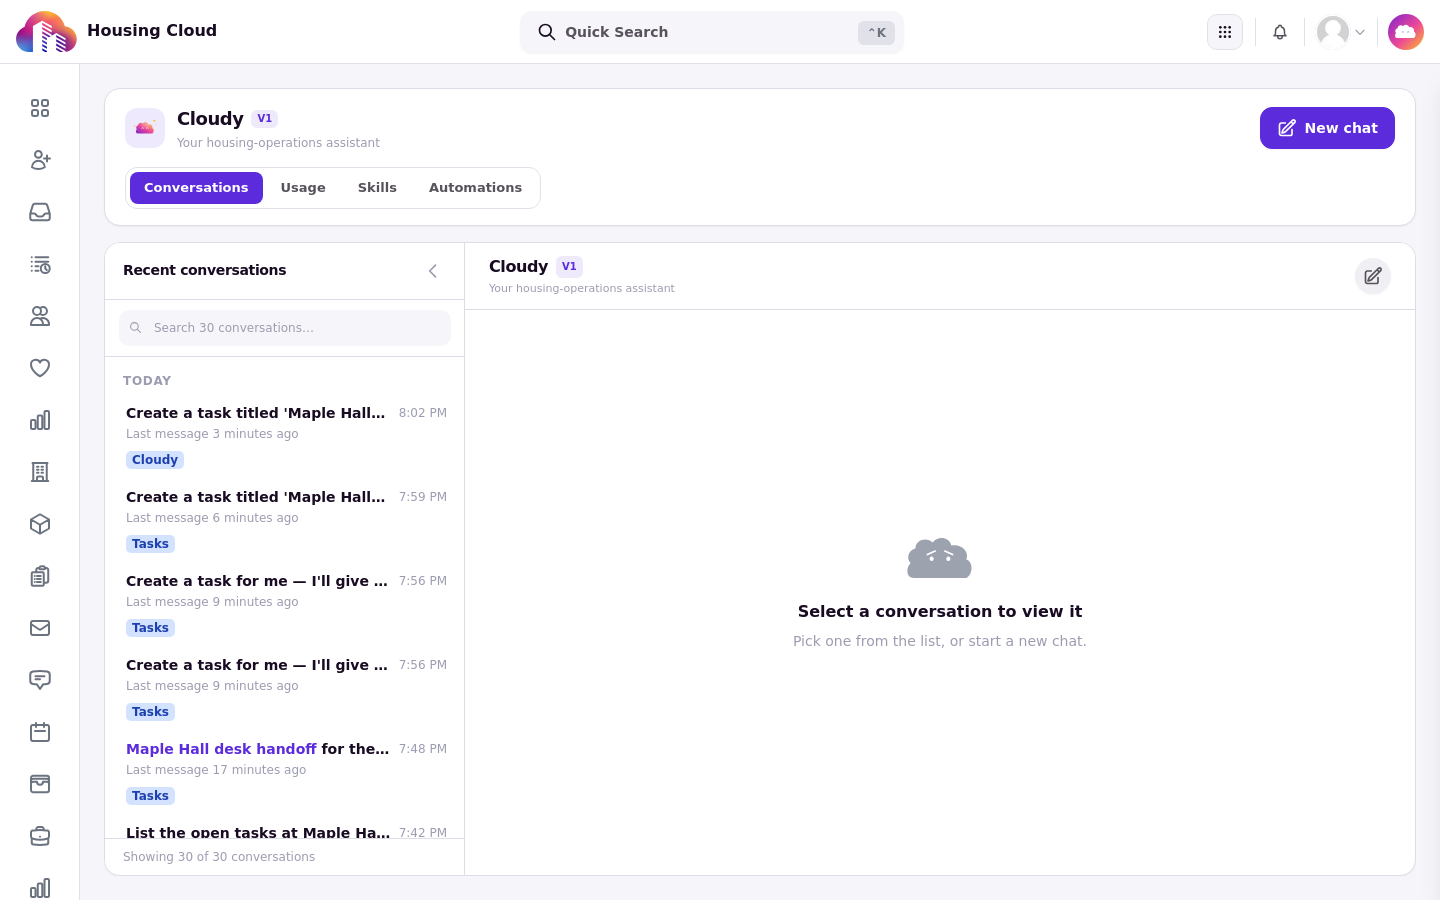Viewport: 1440px width, 900px height.
Task: Click the Search 30 conversations field
Action: [x=285, y=328]
